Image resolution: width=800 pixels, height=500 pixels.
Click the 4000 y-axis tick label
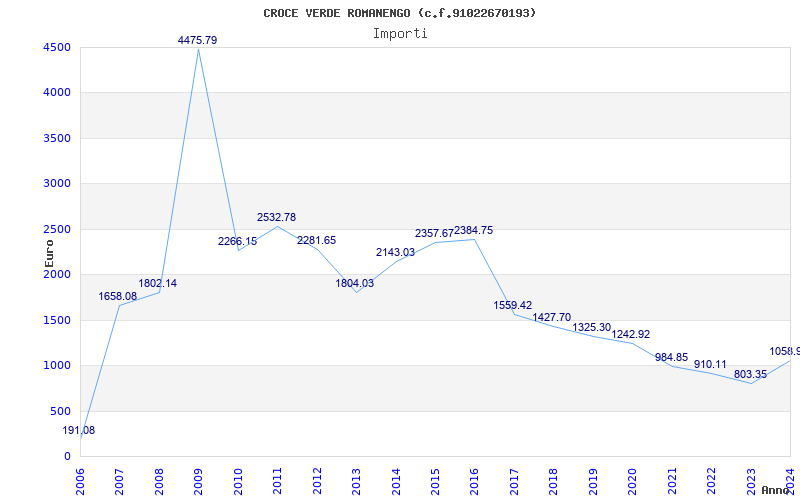[57, 93]
